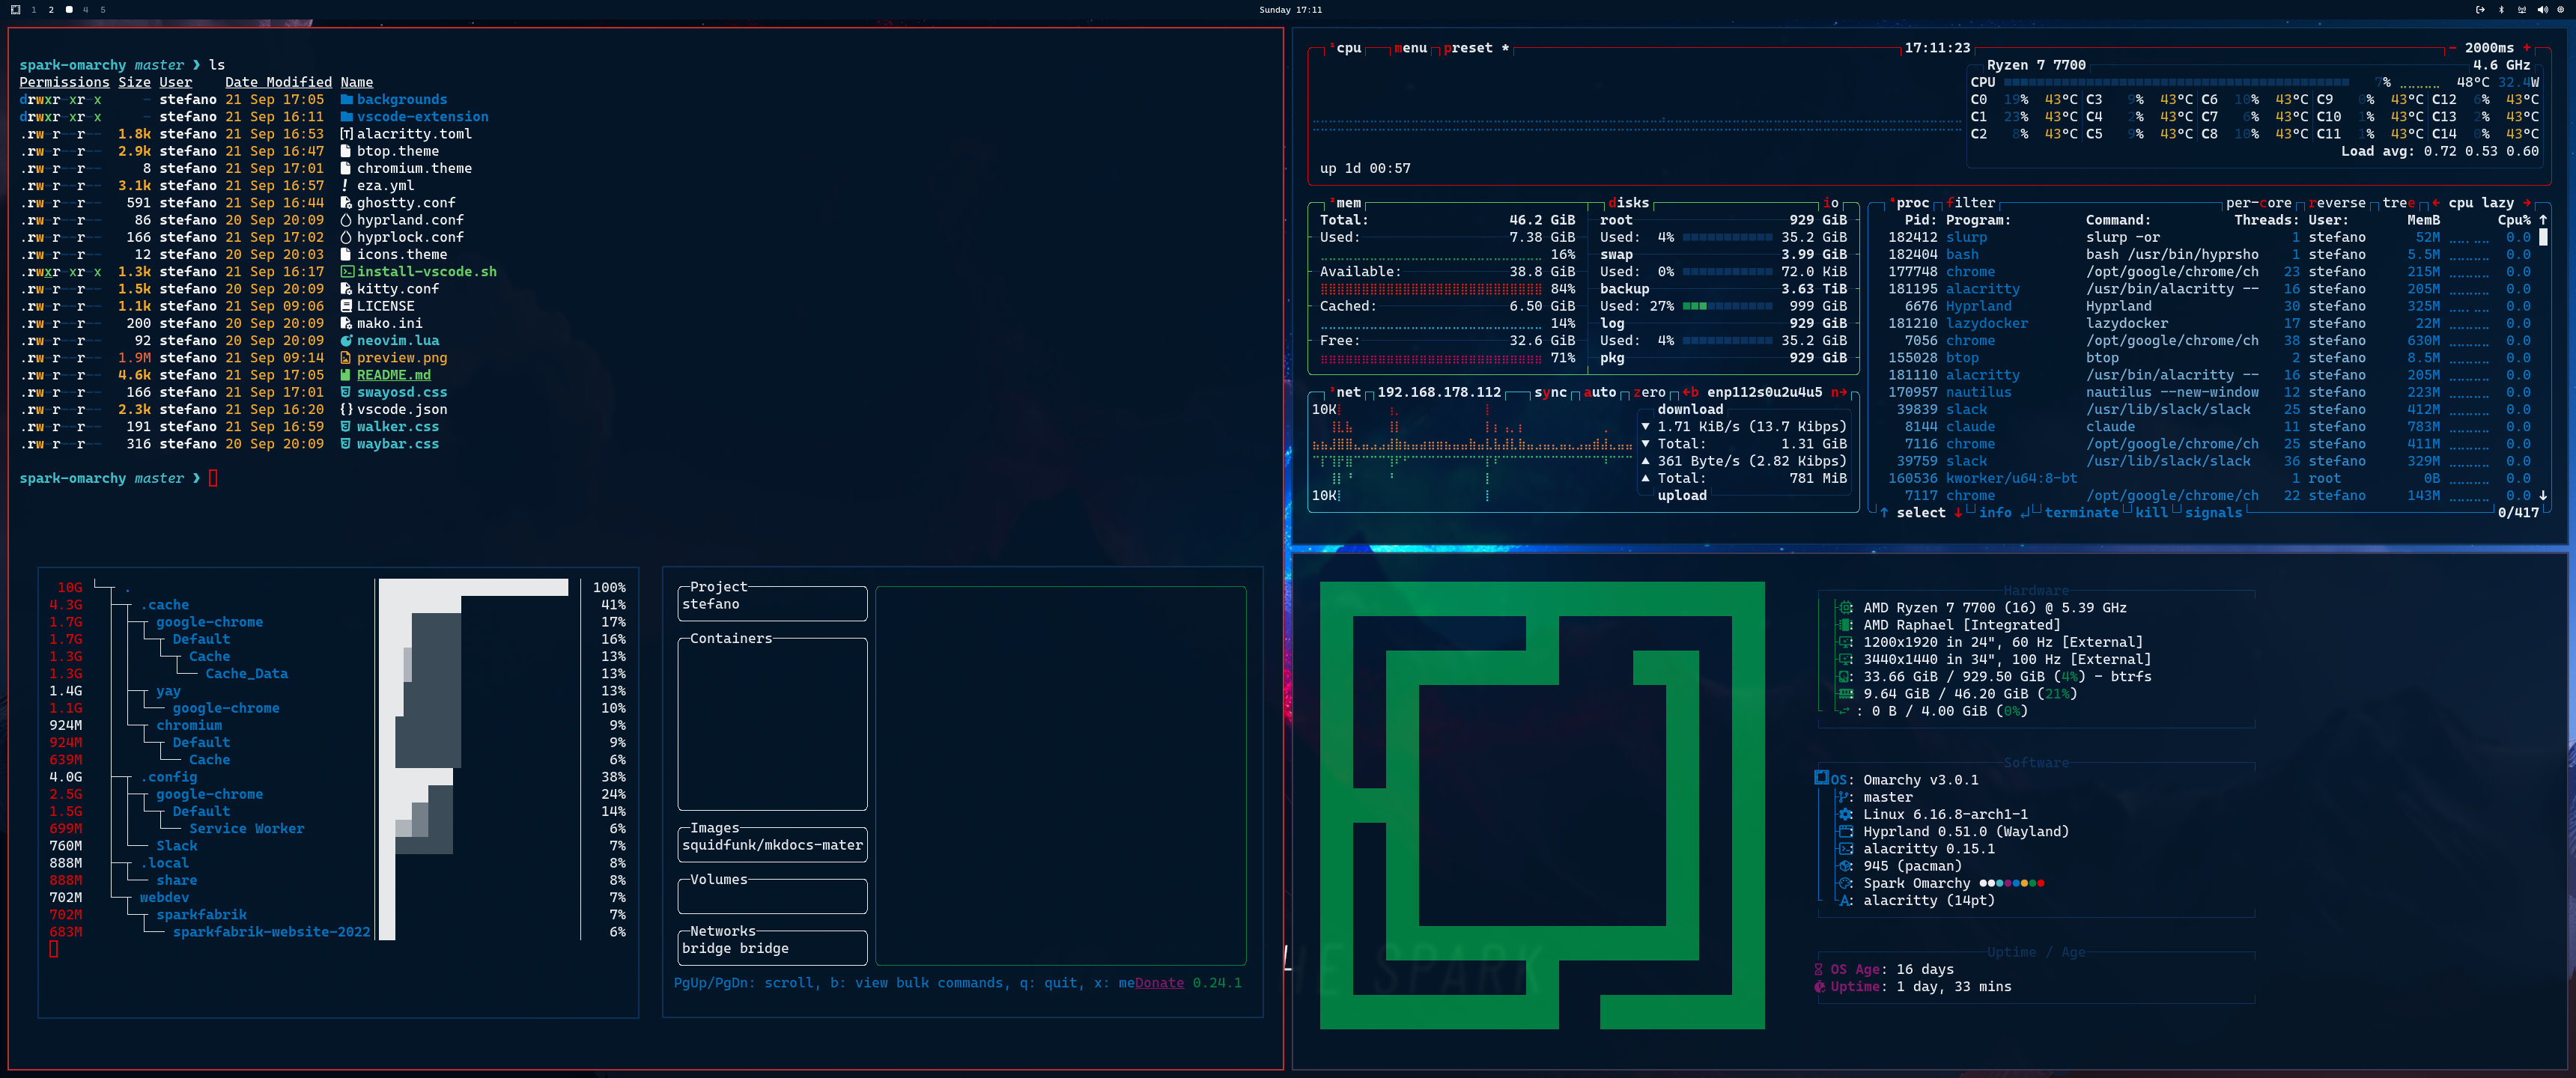
Task: Expand the .cache directory tree entry
Action: (164, 605)
